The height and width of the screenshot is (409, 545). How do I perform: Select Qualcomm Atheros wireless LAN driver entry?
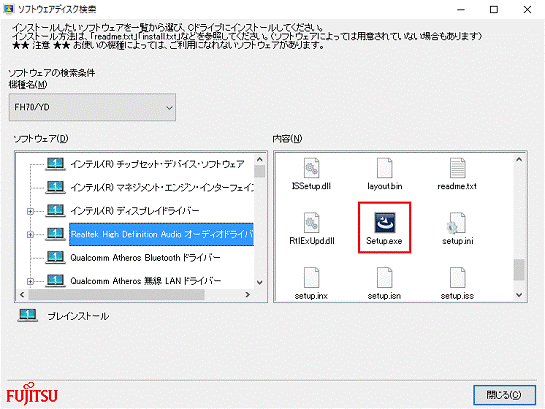(145, 280)
